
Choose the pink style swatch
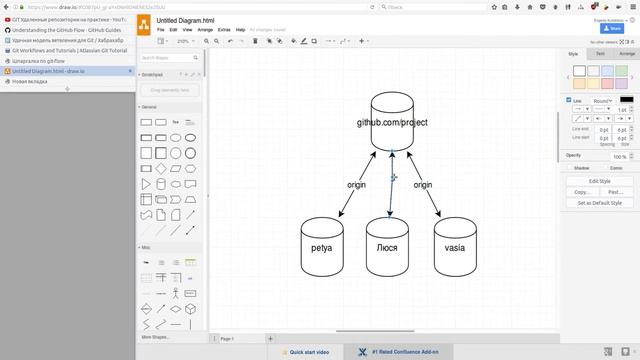tap(607, 83)
